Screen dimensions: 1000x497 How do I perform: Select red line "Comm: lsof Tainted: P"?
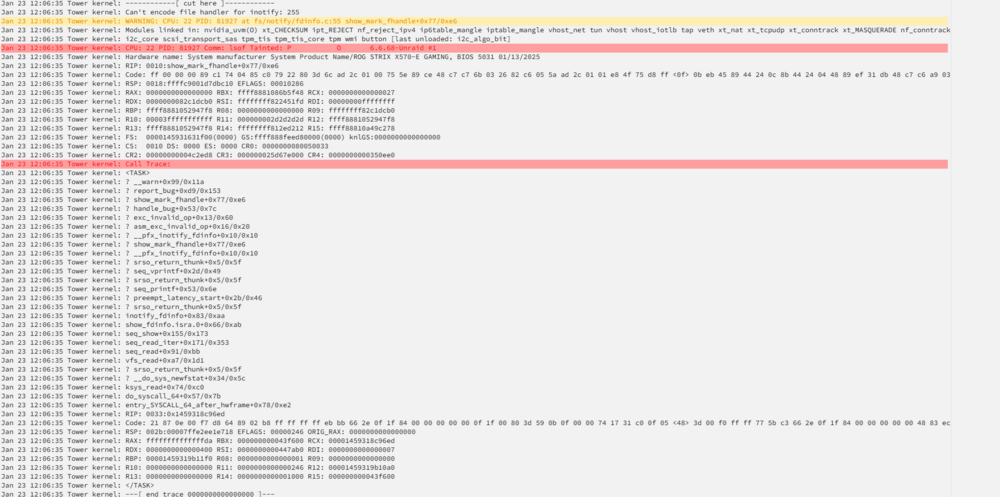(474, 48)
